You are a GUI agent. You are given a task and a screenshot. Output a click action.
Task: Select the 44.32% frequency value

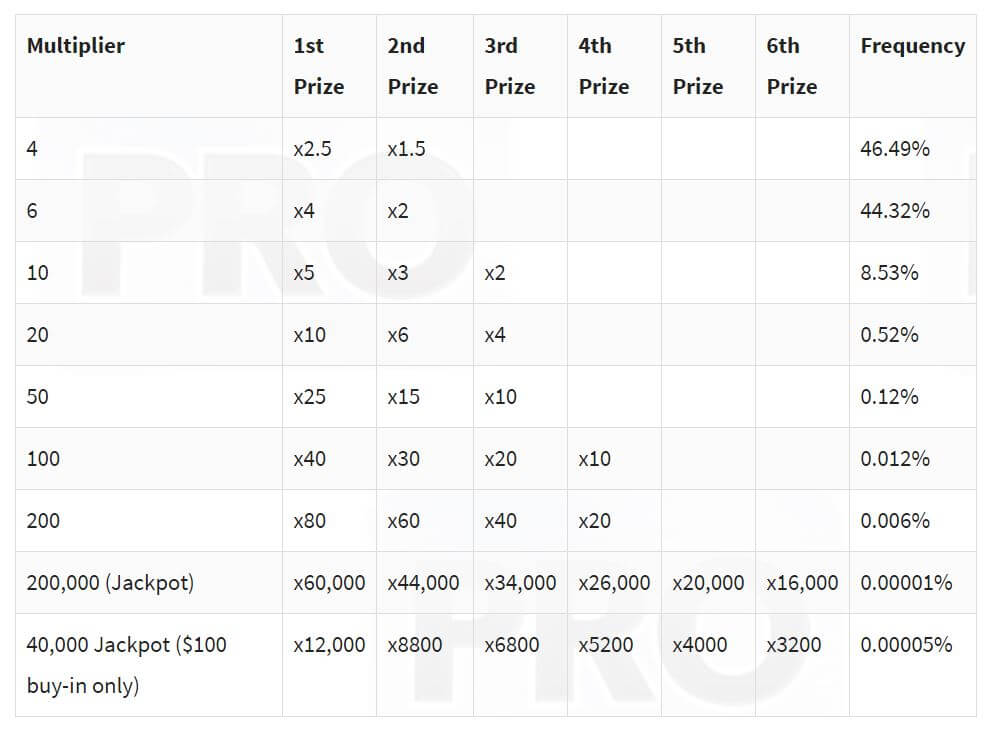point(895,211)
